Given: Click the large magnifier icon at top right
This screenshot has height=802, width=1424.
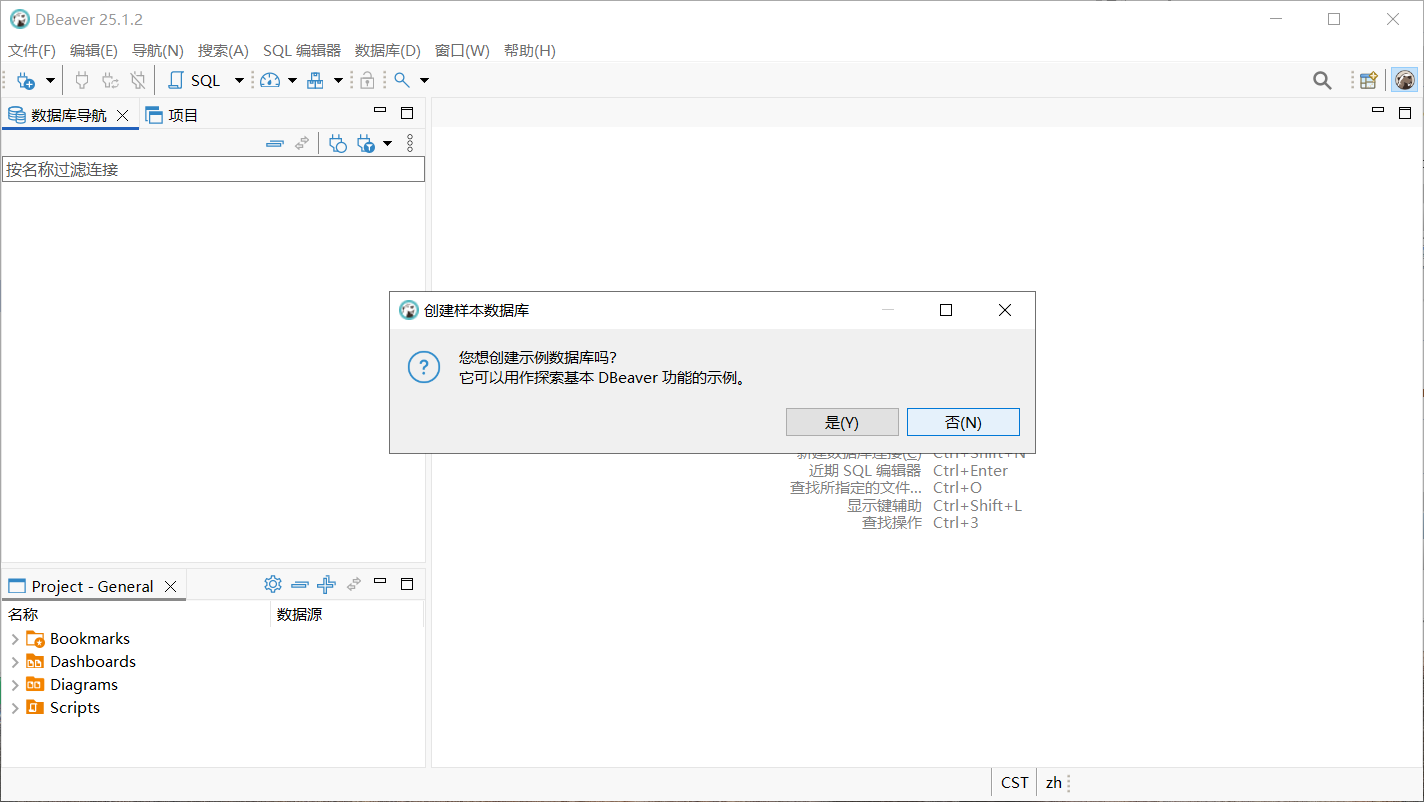Looking at the screenshot, I should pos(1322,81).
